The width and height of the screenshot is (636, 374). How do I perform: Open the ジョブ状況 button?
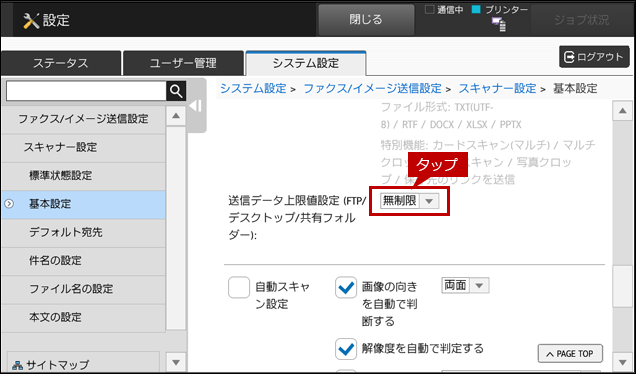(x=582, y=20)
